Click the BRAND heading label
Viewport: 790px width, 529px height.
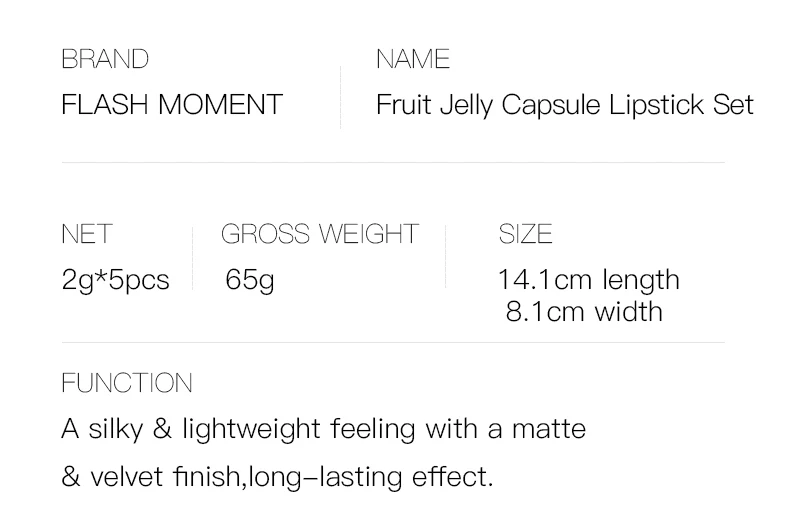[x=105, y=59]
